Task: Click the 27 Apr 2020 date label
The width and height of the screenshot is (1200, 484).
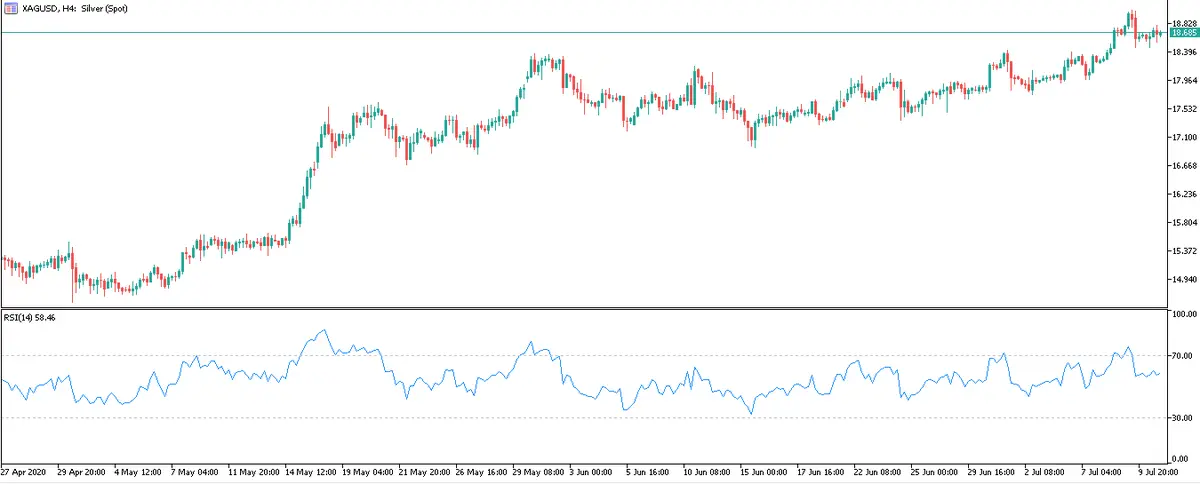Action: [x=26, y=470]
